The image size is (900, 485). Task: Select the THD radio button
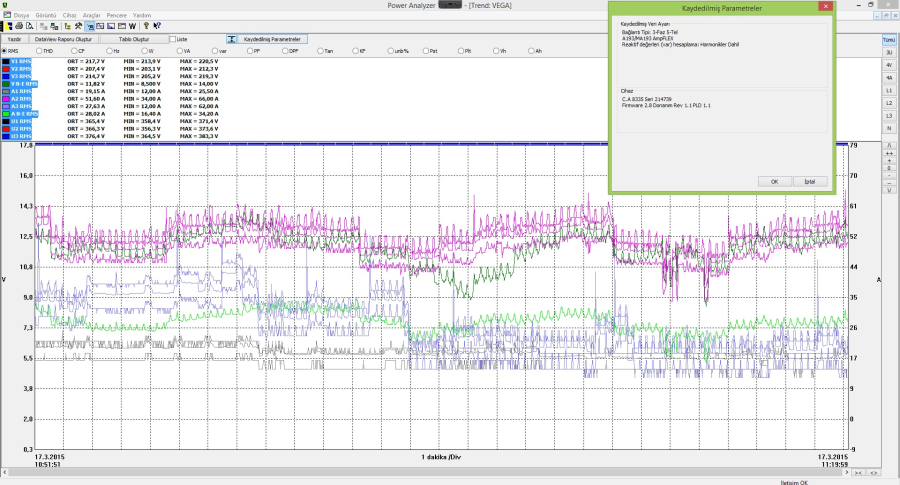[x=39, y=51]
